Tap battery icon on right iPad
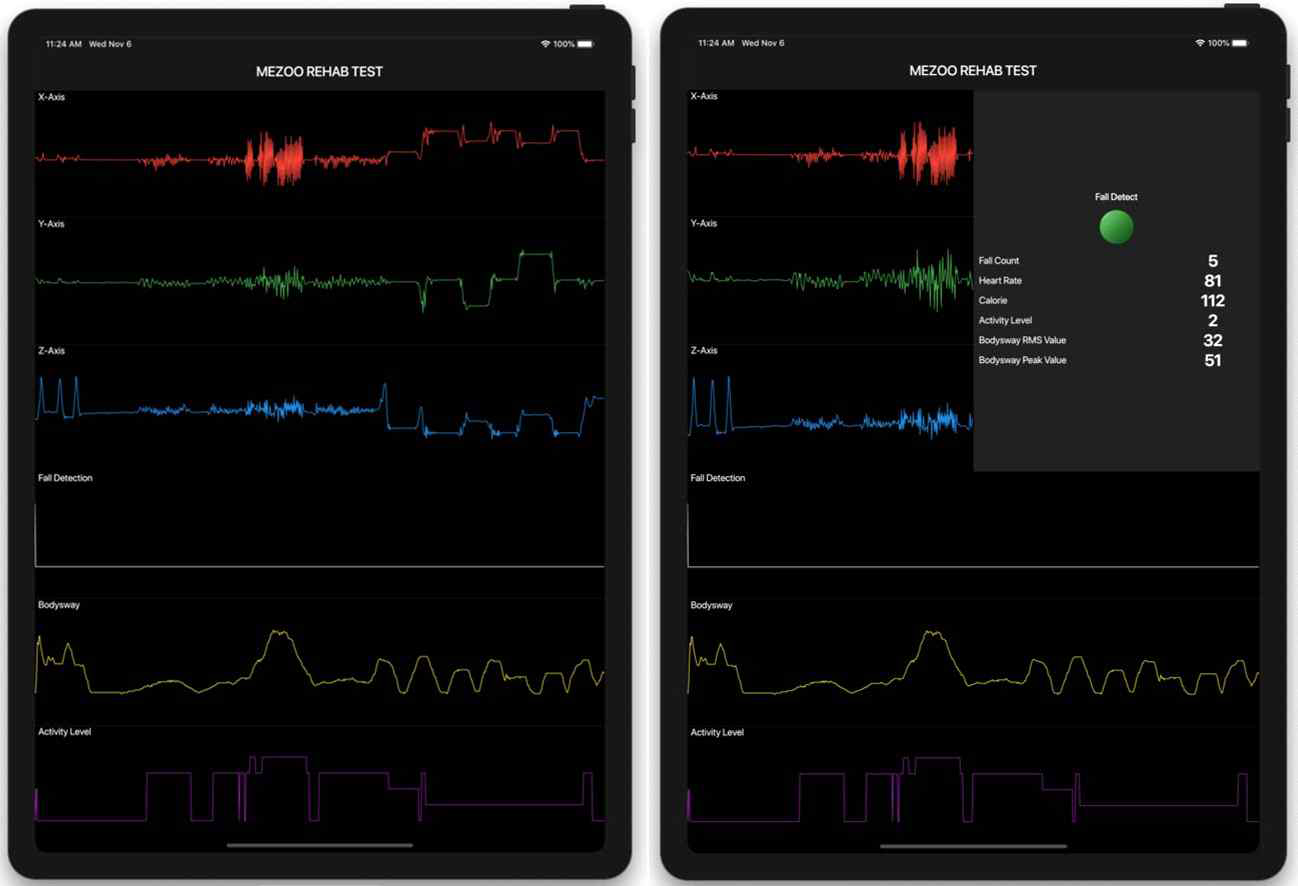 pyautogui.click(x=1239, y=43)
